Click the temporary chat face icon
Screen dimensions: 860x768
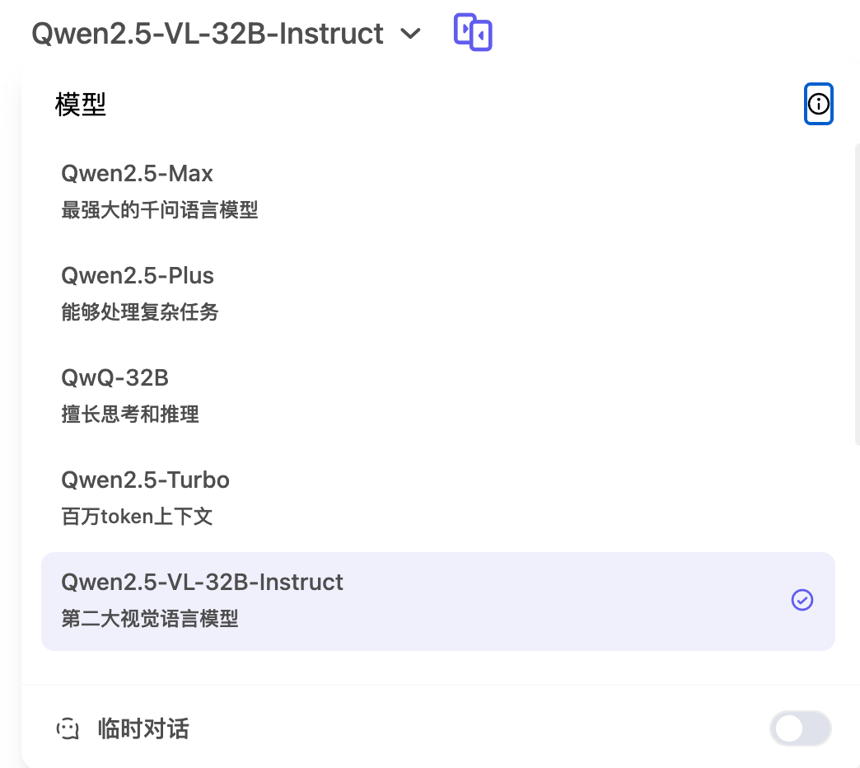67,729
